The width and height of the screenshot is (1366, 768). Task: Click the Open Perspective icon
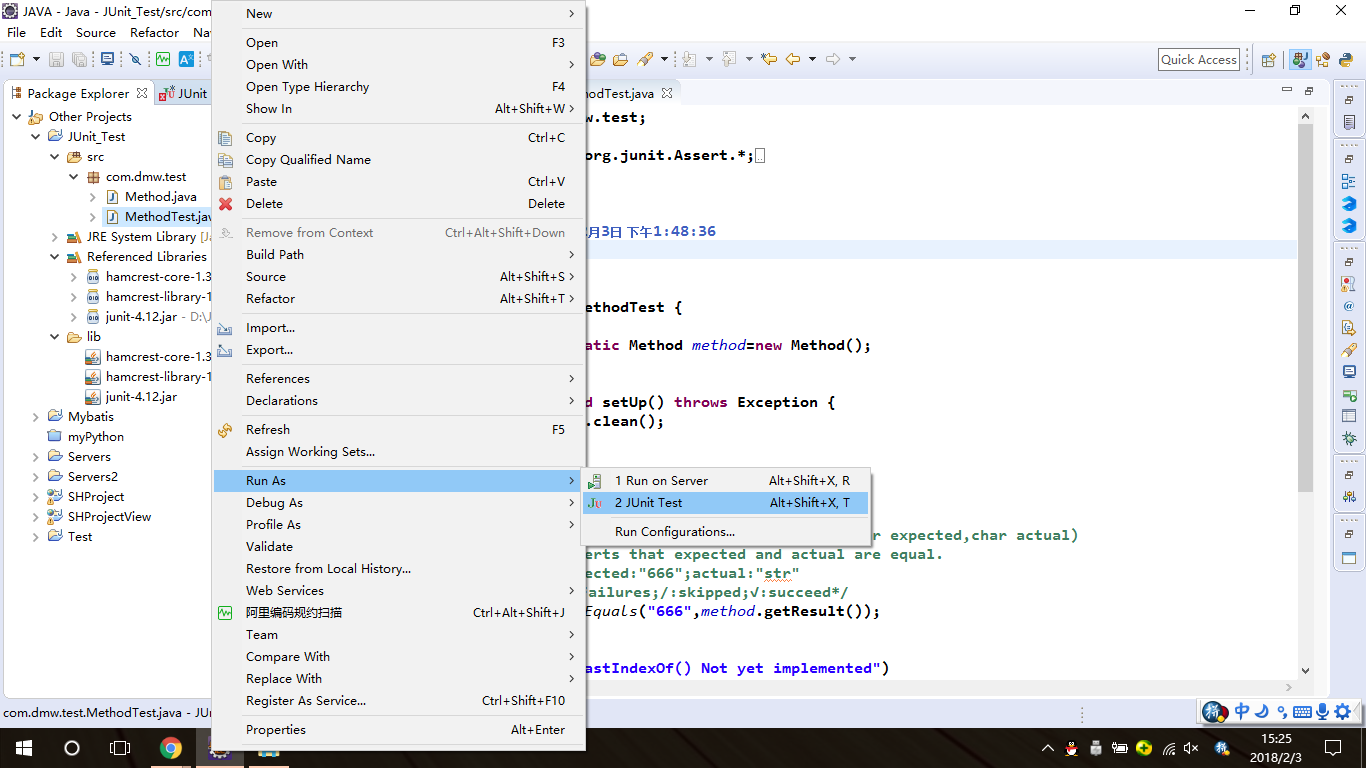coord(1268,60)
